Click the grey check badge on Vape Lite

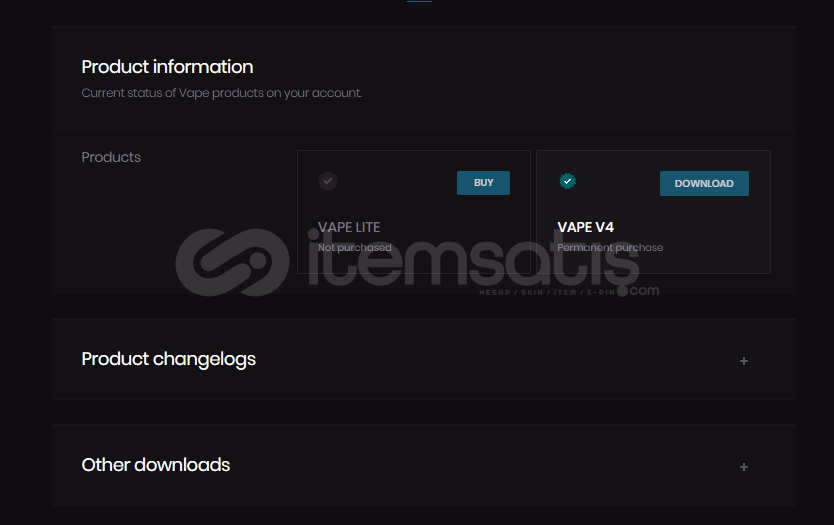tap(328, 181)
